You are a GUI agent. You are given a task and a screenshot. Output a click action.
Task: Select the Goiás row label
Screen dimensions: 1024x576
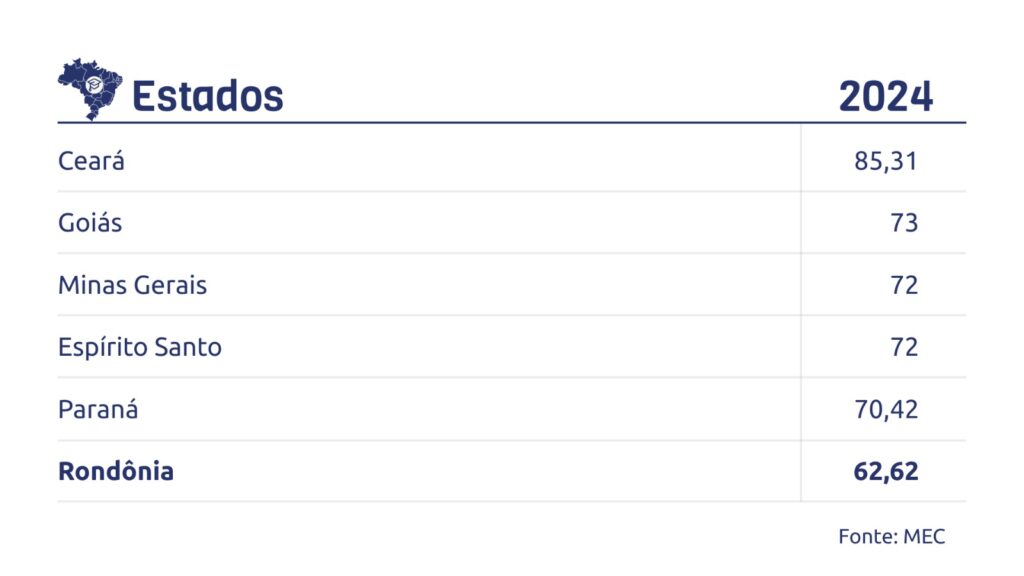coord(90,223)
